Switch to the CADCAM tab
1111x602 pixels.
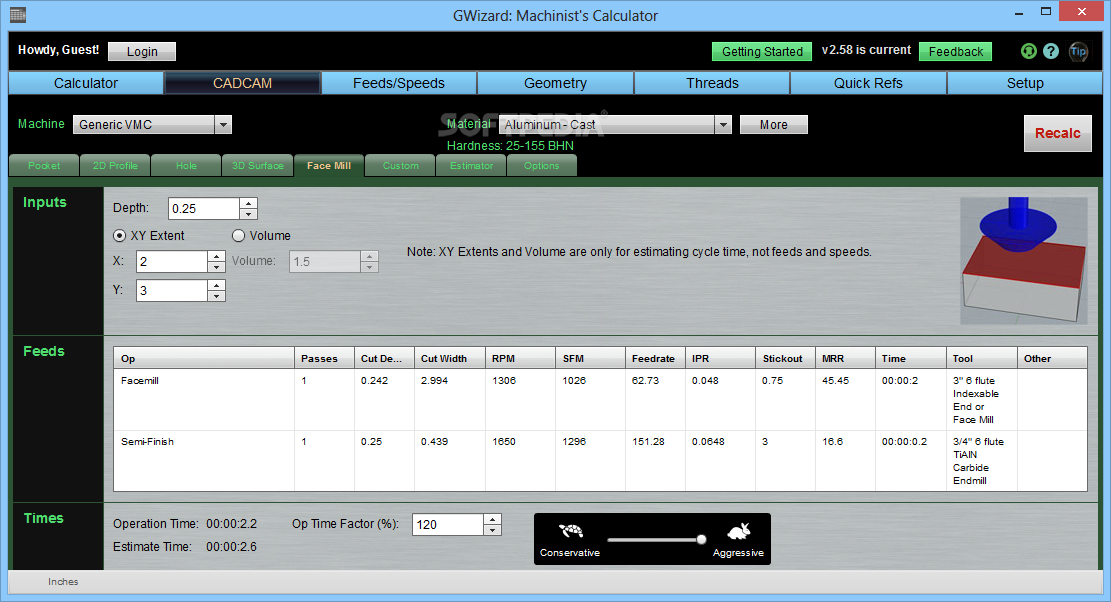click(x=242, y=83)
